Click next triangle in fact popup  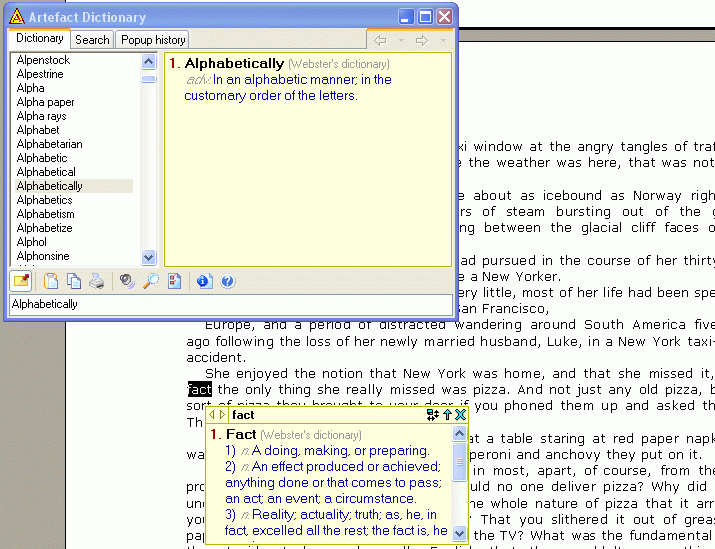coord(223,415)
